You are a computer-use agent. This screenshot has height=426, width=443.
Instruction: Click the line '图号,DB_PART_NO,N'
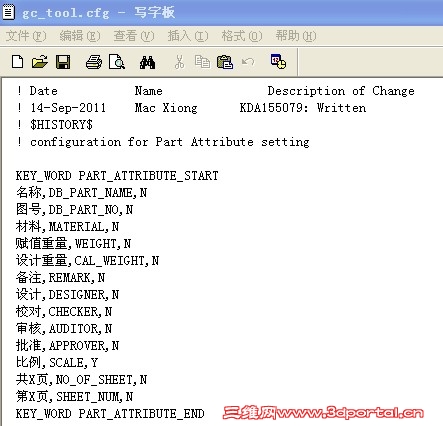(x=74, y=210)
